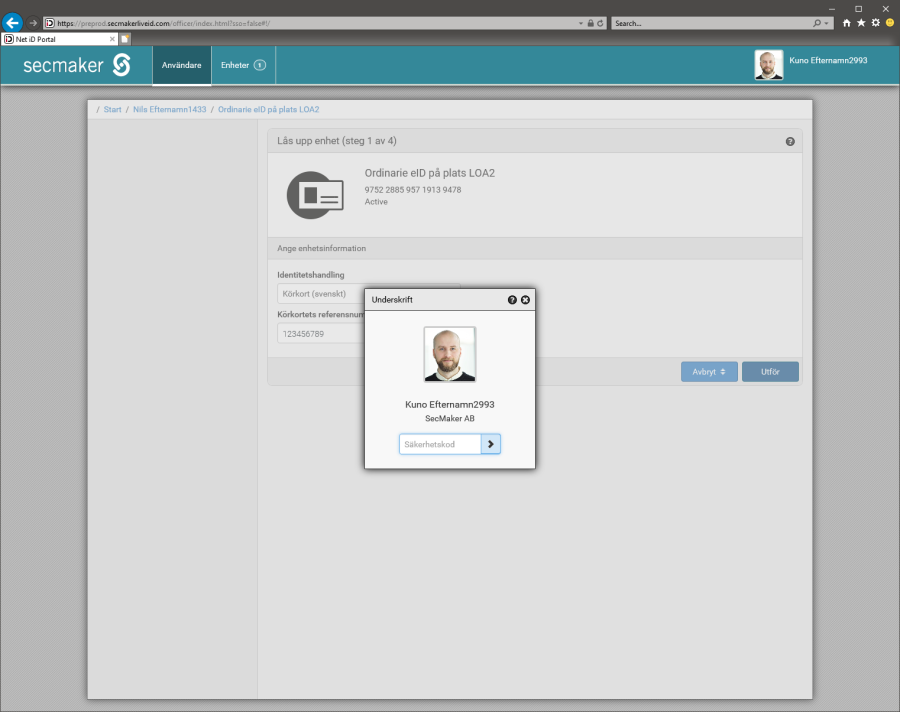Click the Enheter count badge

coord(259,65)
